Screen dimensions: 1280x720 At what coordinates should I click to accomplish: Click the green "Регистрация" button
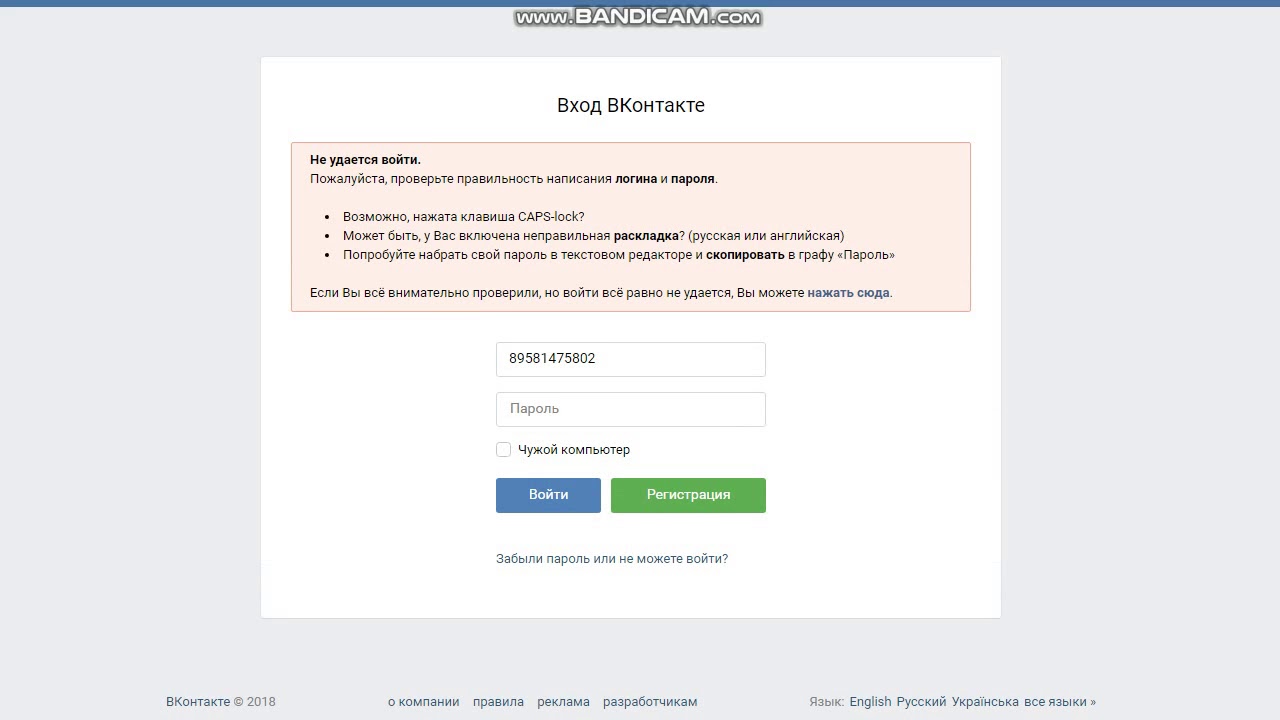[x=688, y=495]
